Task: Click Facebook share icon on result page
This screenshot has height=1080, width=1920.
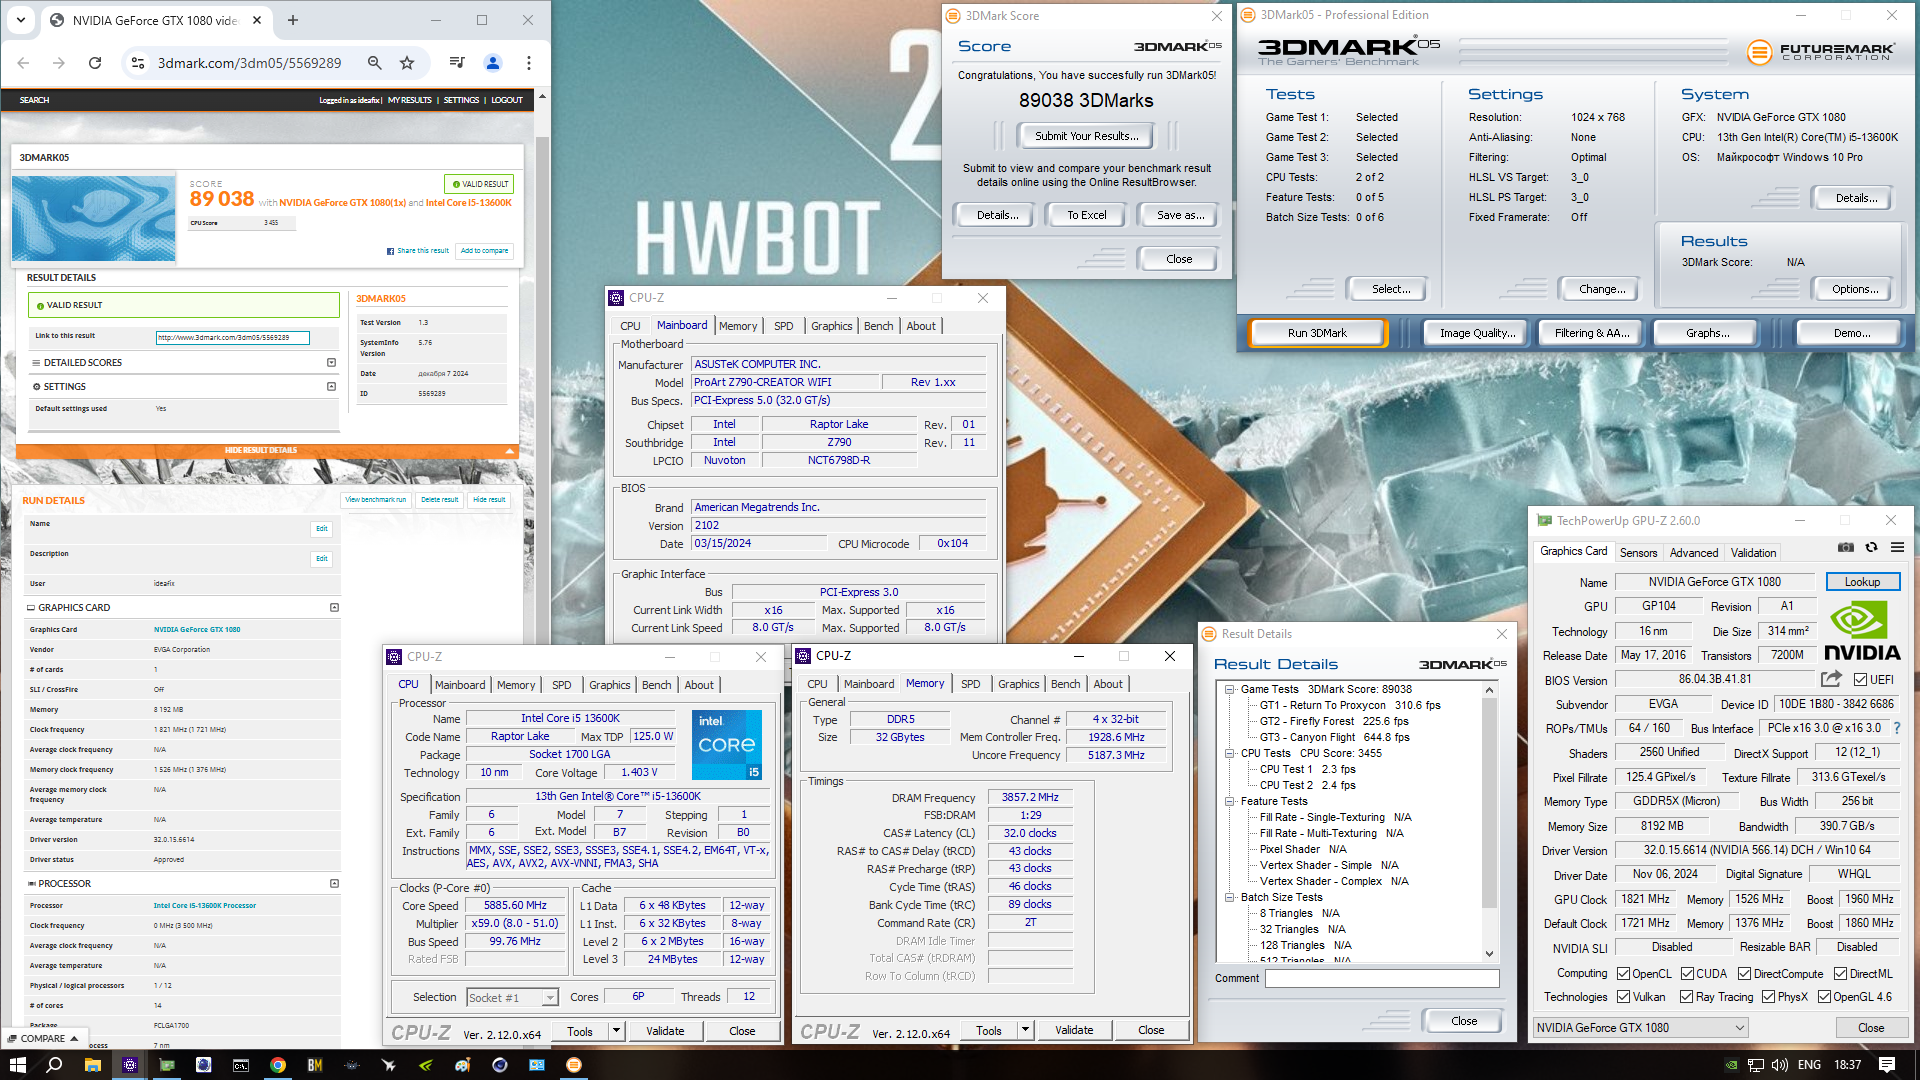Action: [x=390, y=251]
